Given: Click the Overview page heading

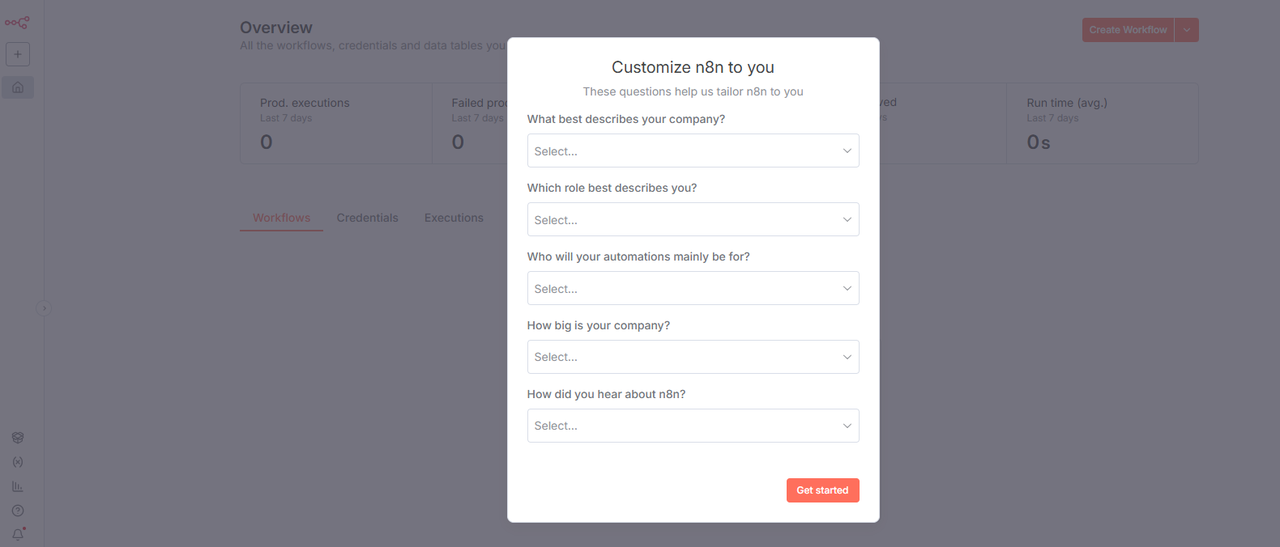Looking at the screenshot, I should [276, 28].
